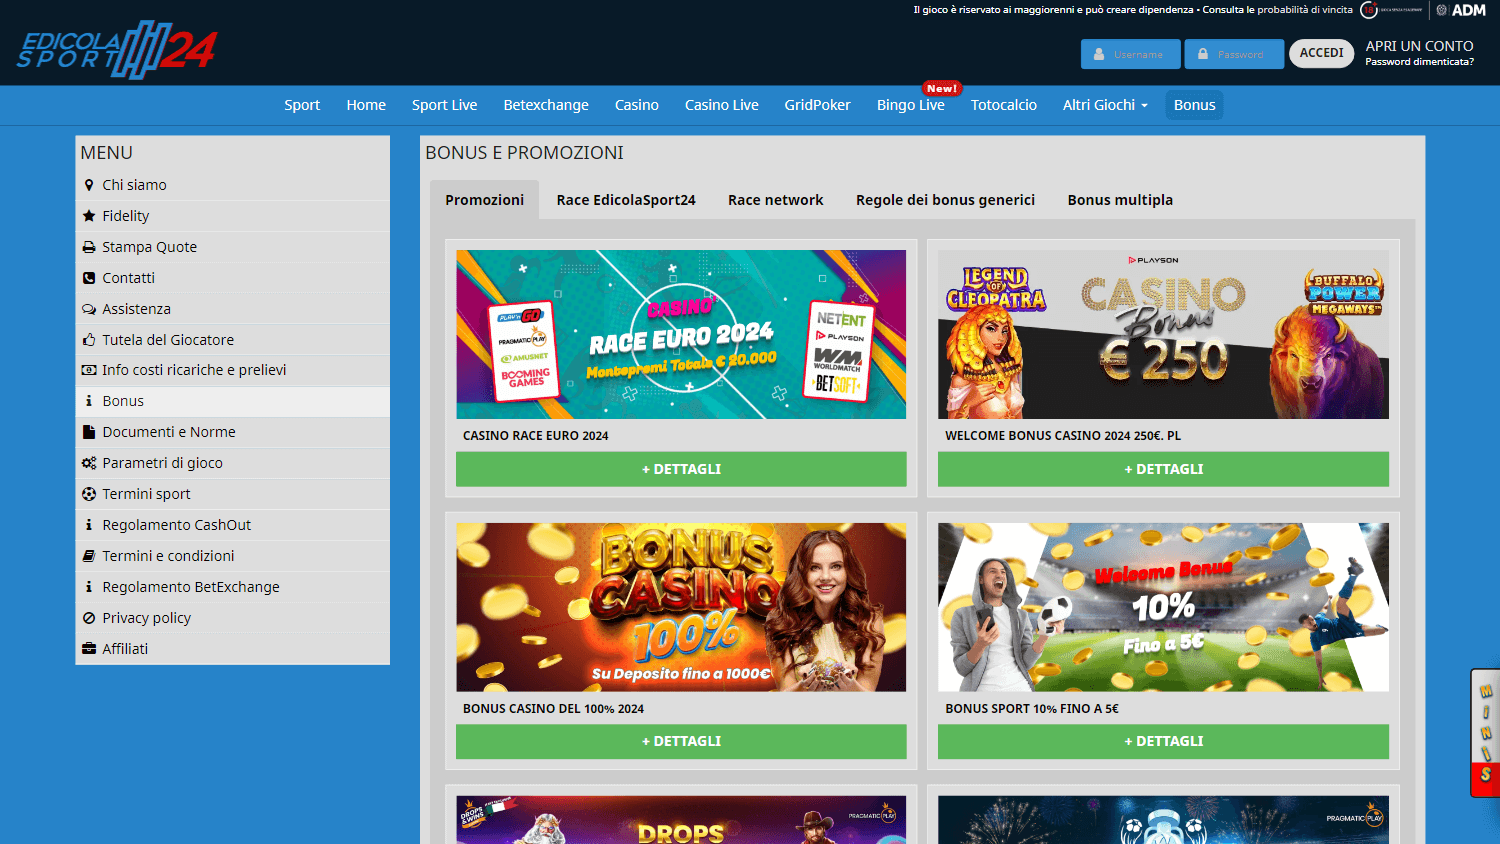Click the Drops banner image

[x=681, y=820]
